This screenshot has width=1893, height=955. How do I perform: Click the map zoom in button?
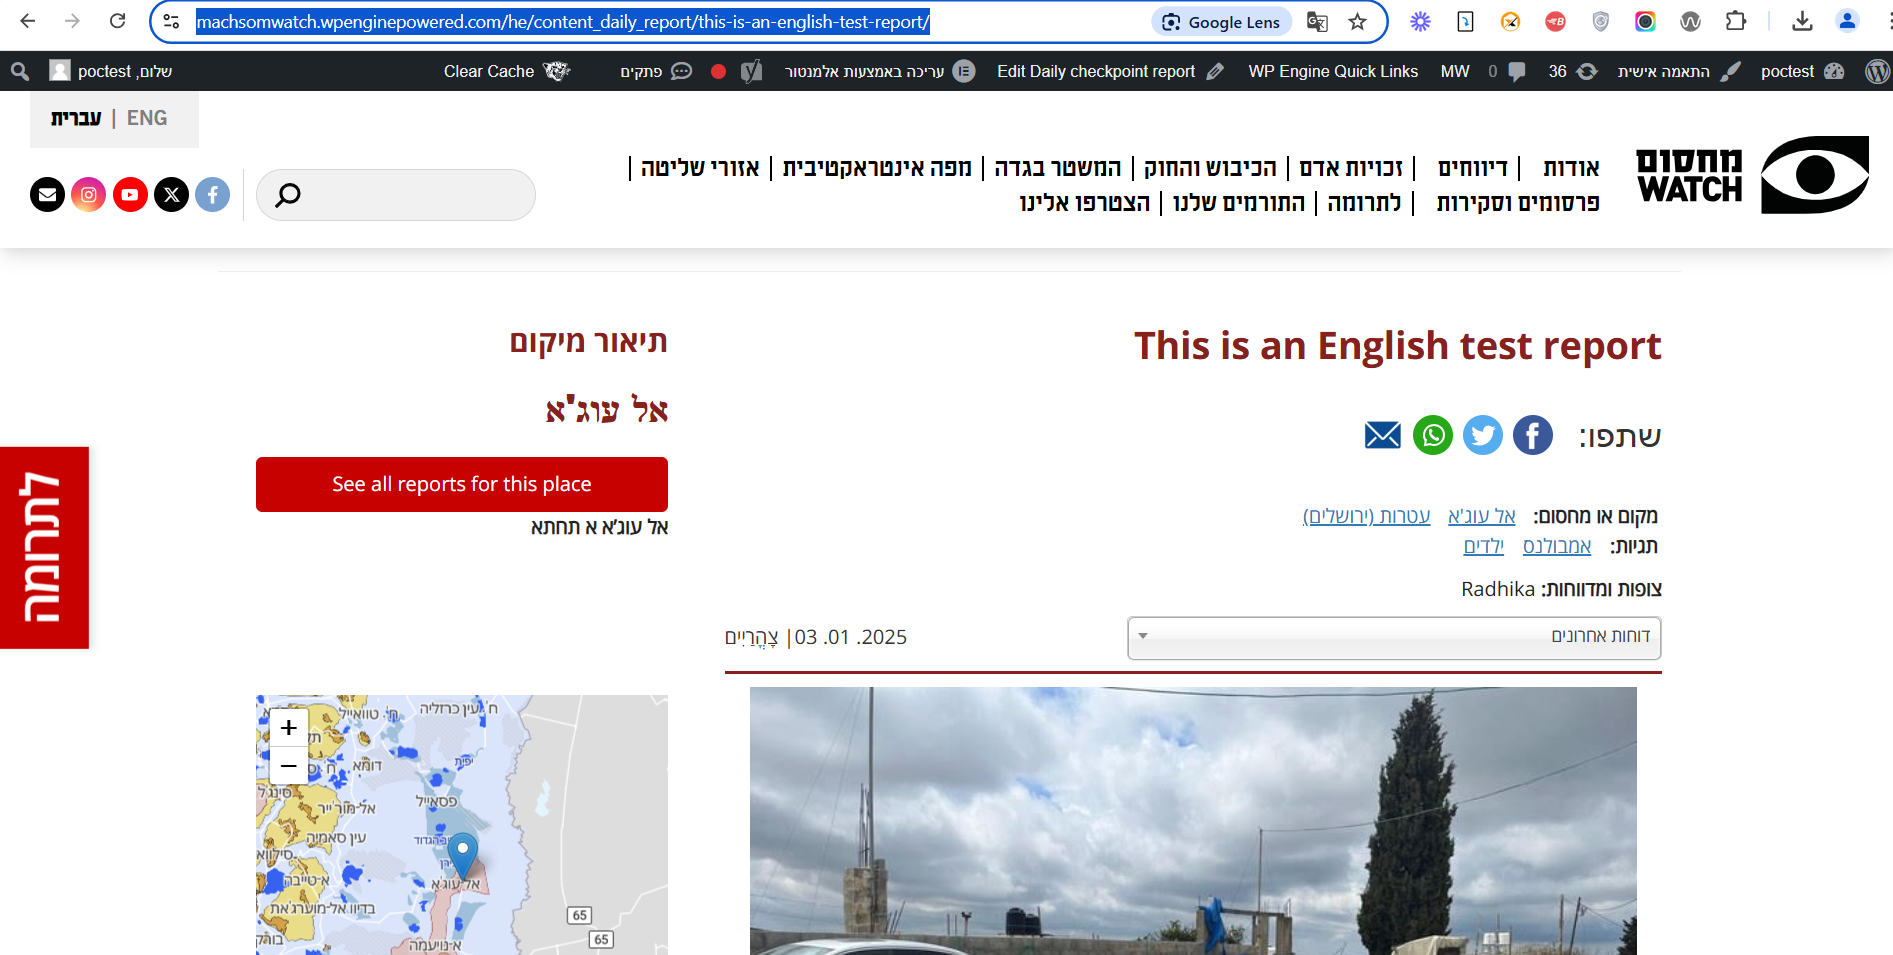(289, 728)
